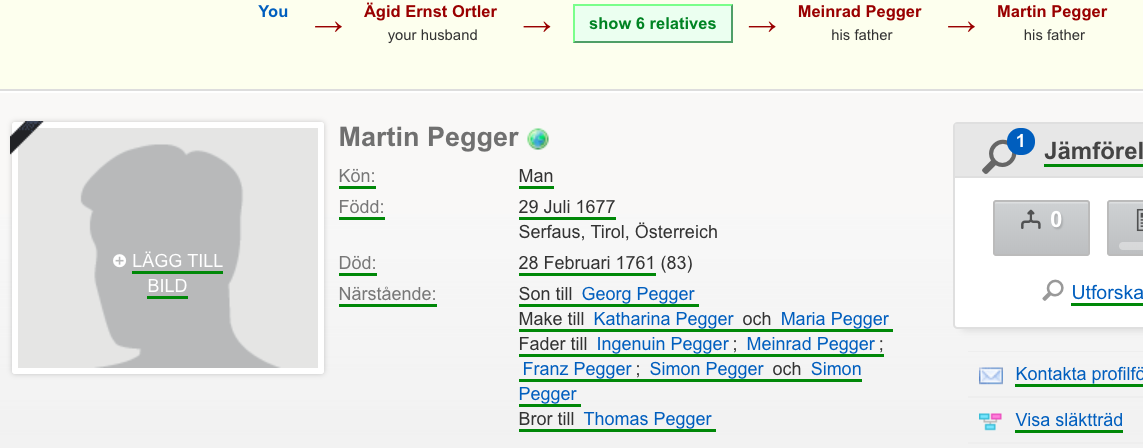Viewport: 1143px width, 448px height.
Task: Open father Georg Pegger's profile
Action: click(x=638, y=294)
